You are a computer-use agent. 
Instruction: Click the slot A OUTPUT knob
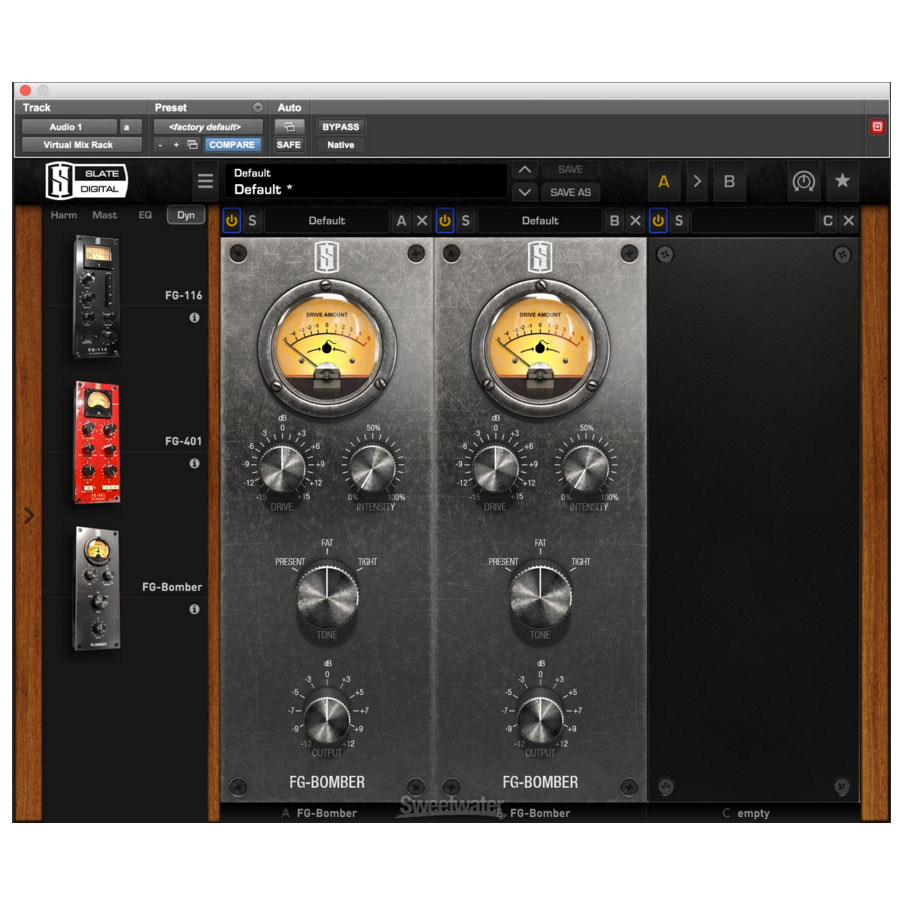tap(327, 718)
